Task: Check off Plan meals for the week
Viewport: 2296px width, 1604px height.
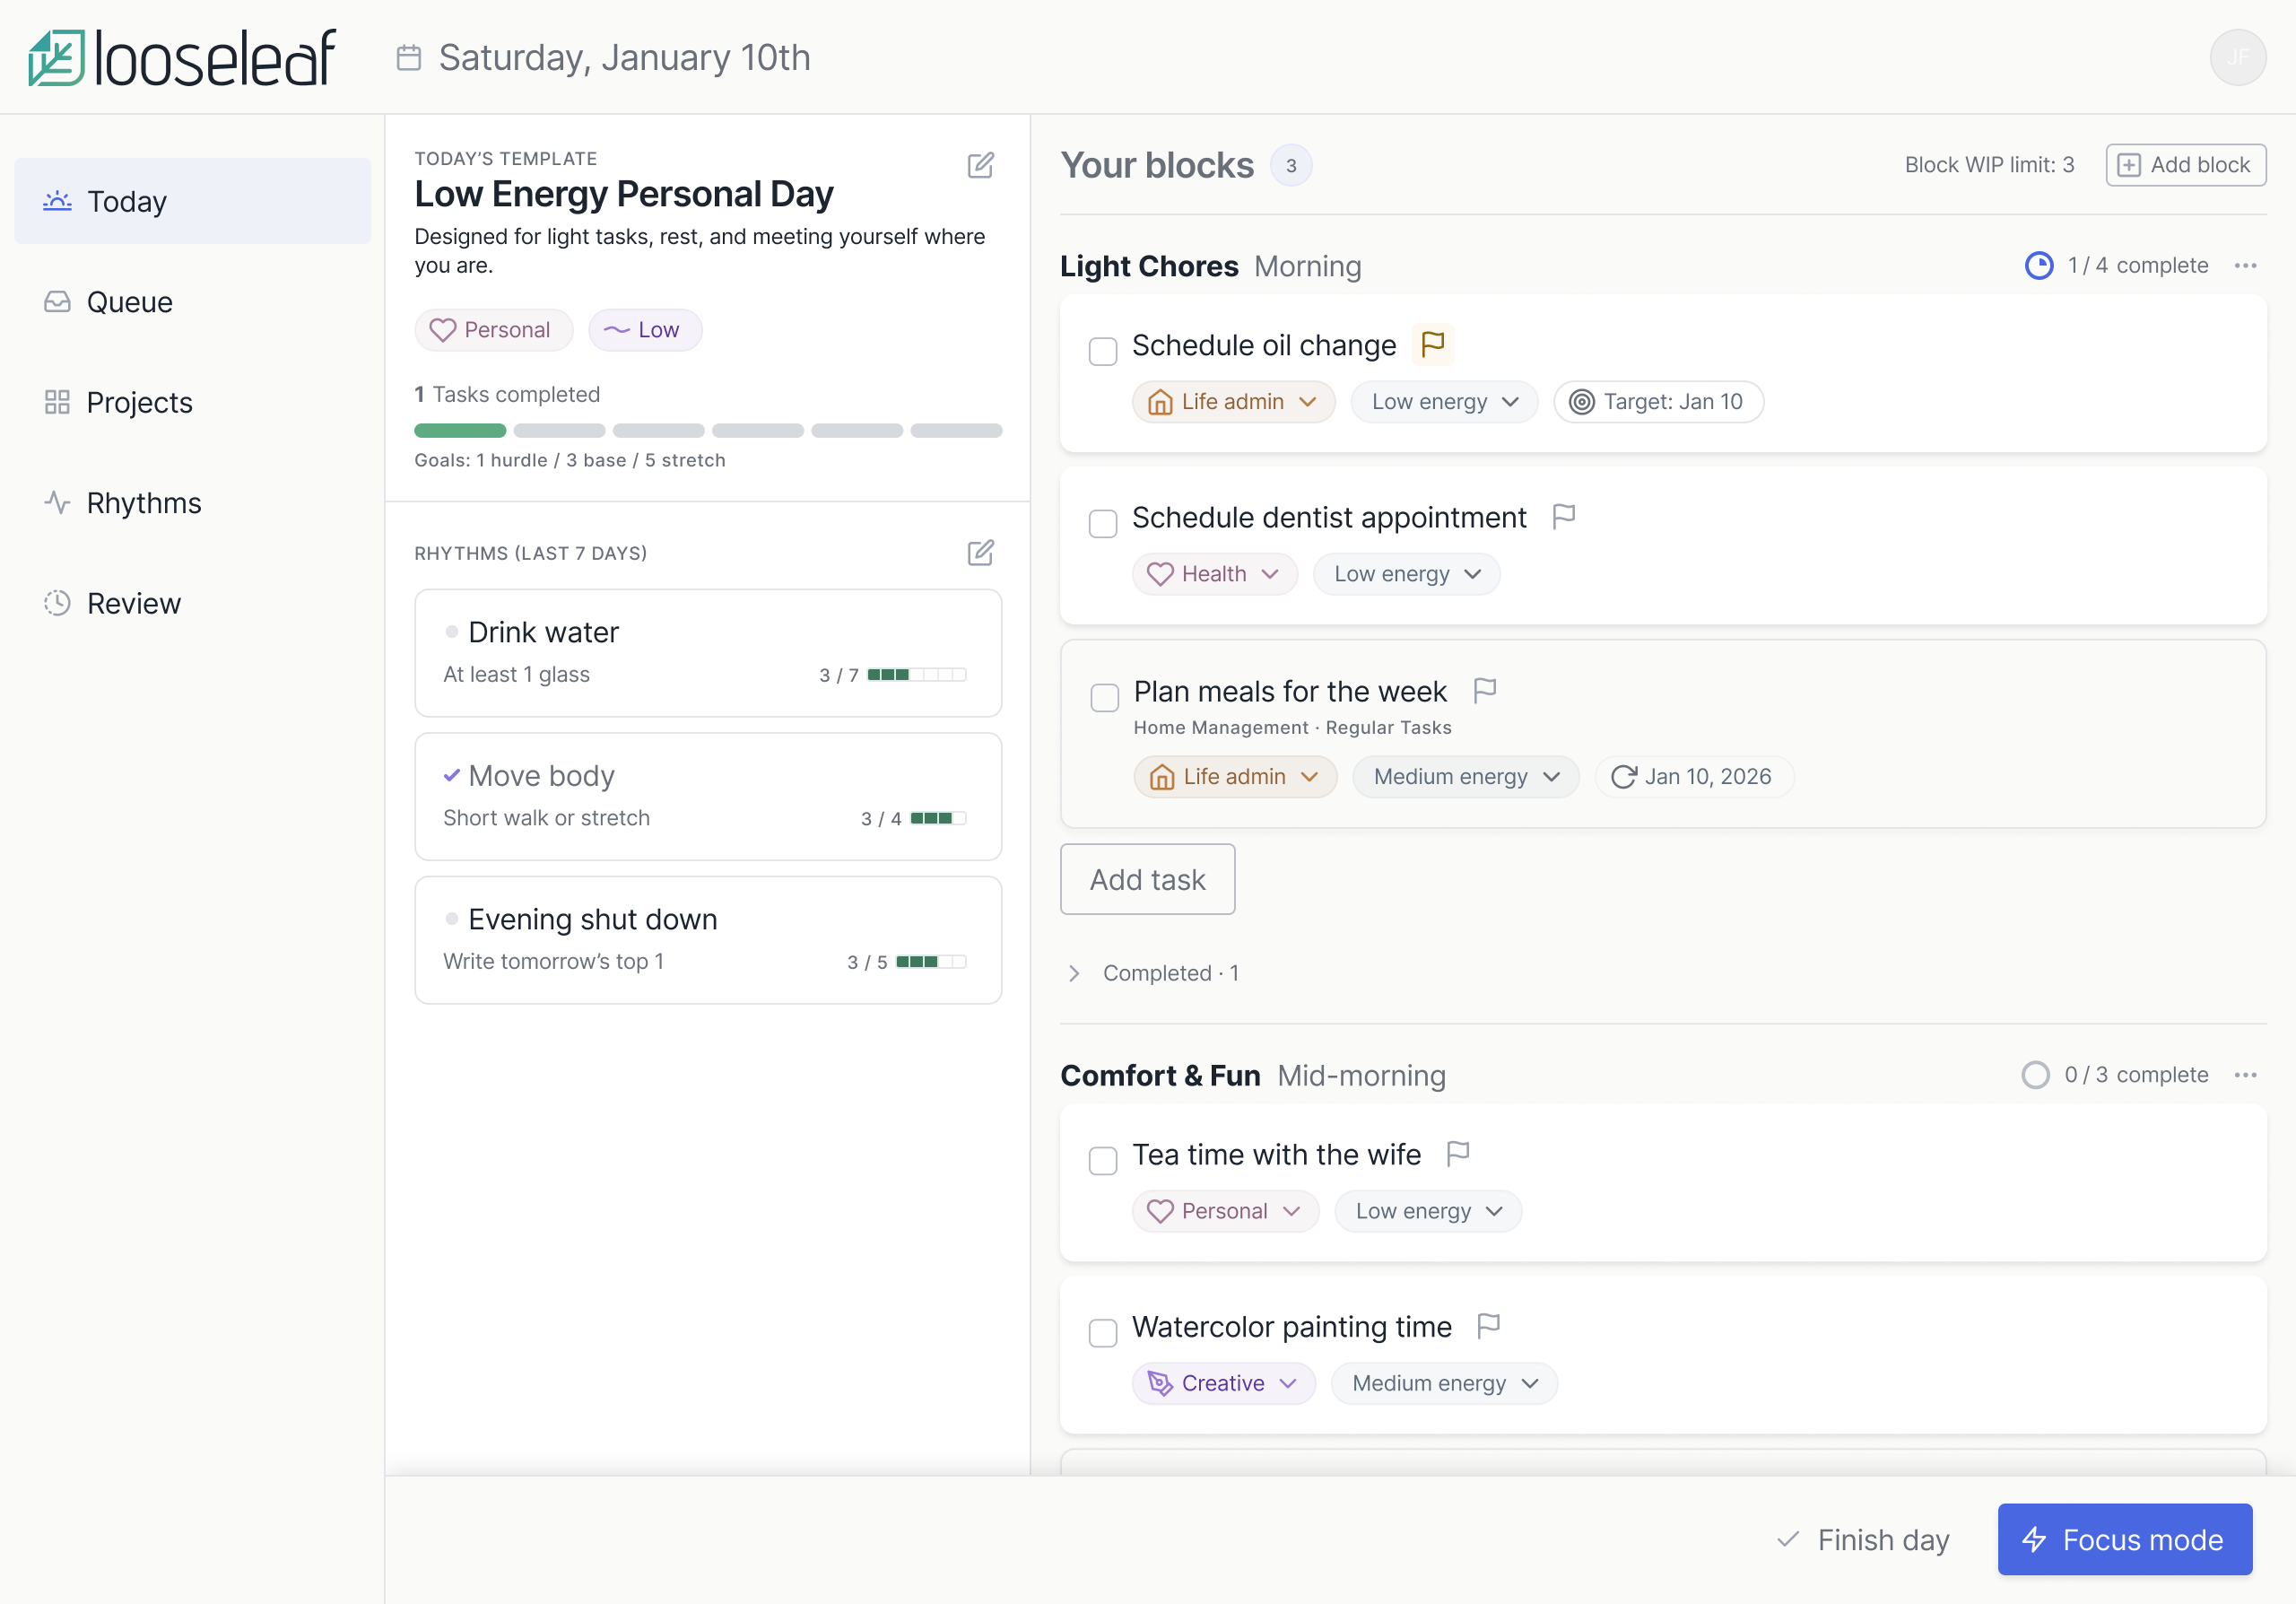Action: [x=1104, y=697]
